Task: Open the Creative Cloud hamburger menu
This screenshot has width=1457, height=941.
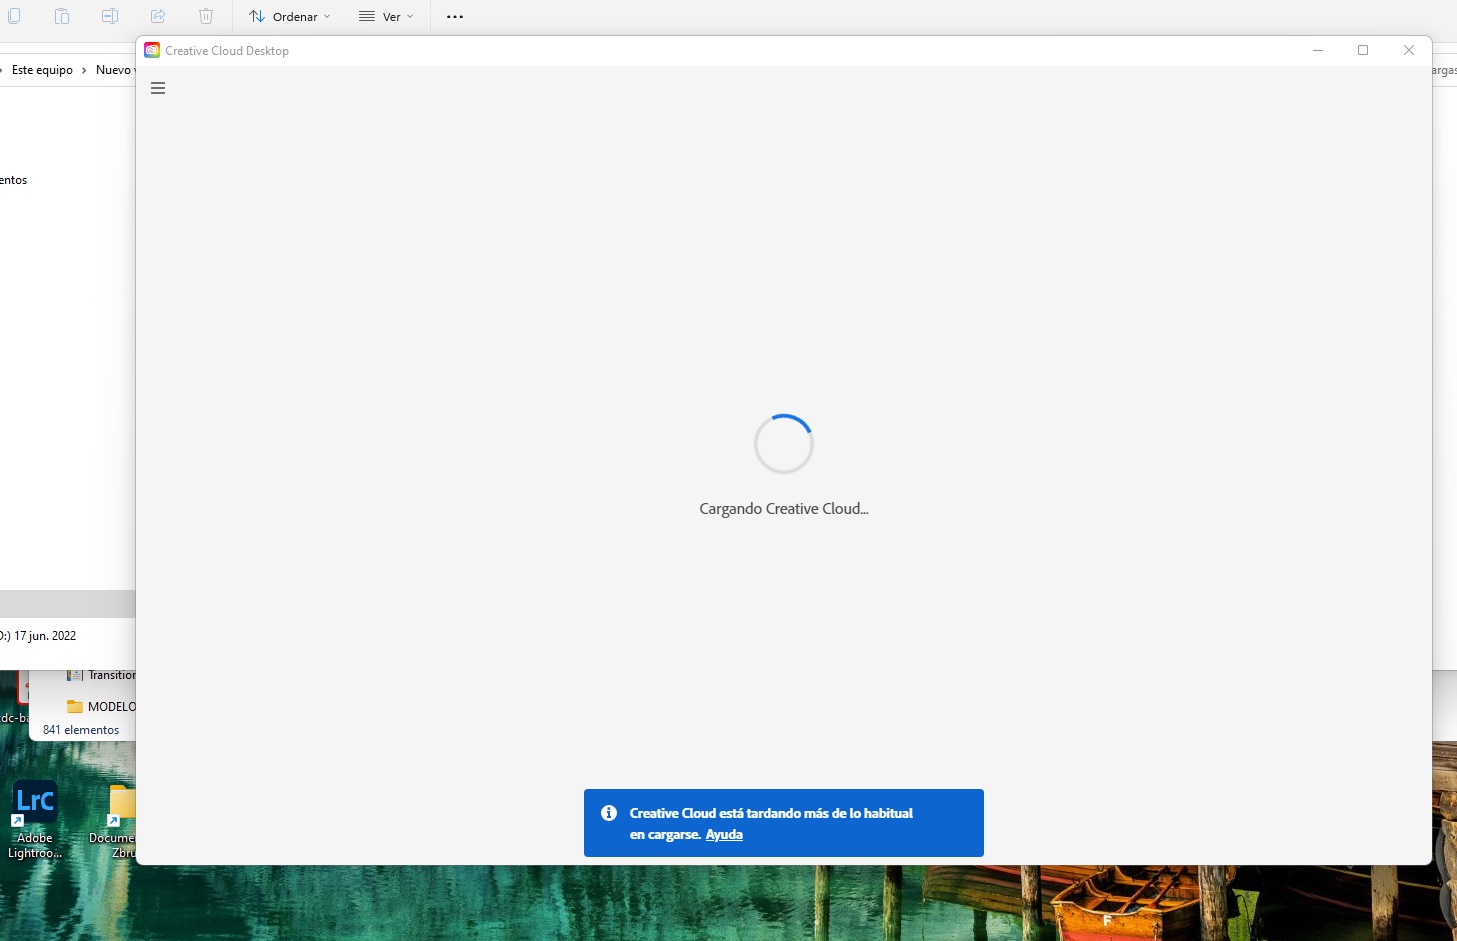Action: [x=158, y=88]
